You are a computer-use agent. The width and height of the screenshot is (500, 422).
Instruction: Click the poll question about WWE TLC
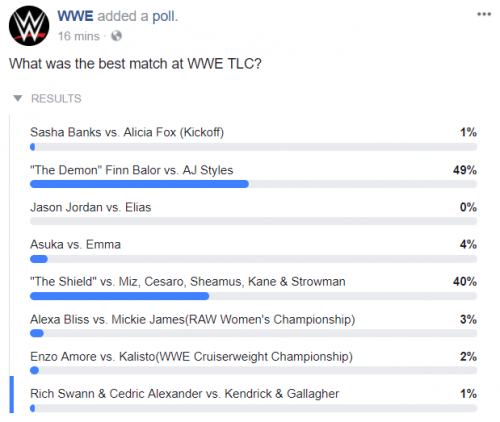[135, 64]
